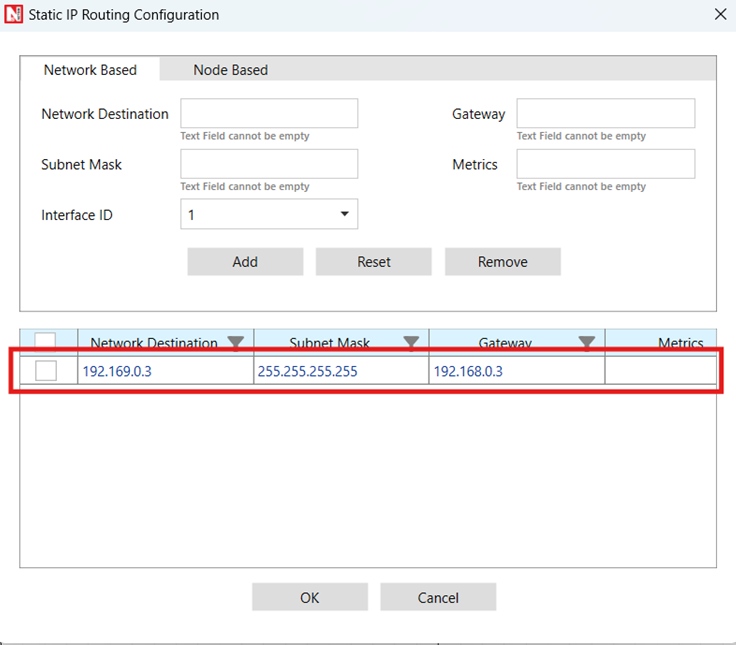Switch to the Node Based tab
Image resolution: width=736 pixels, height=645 pixels.
coord(230,70)
